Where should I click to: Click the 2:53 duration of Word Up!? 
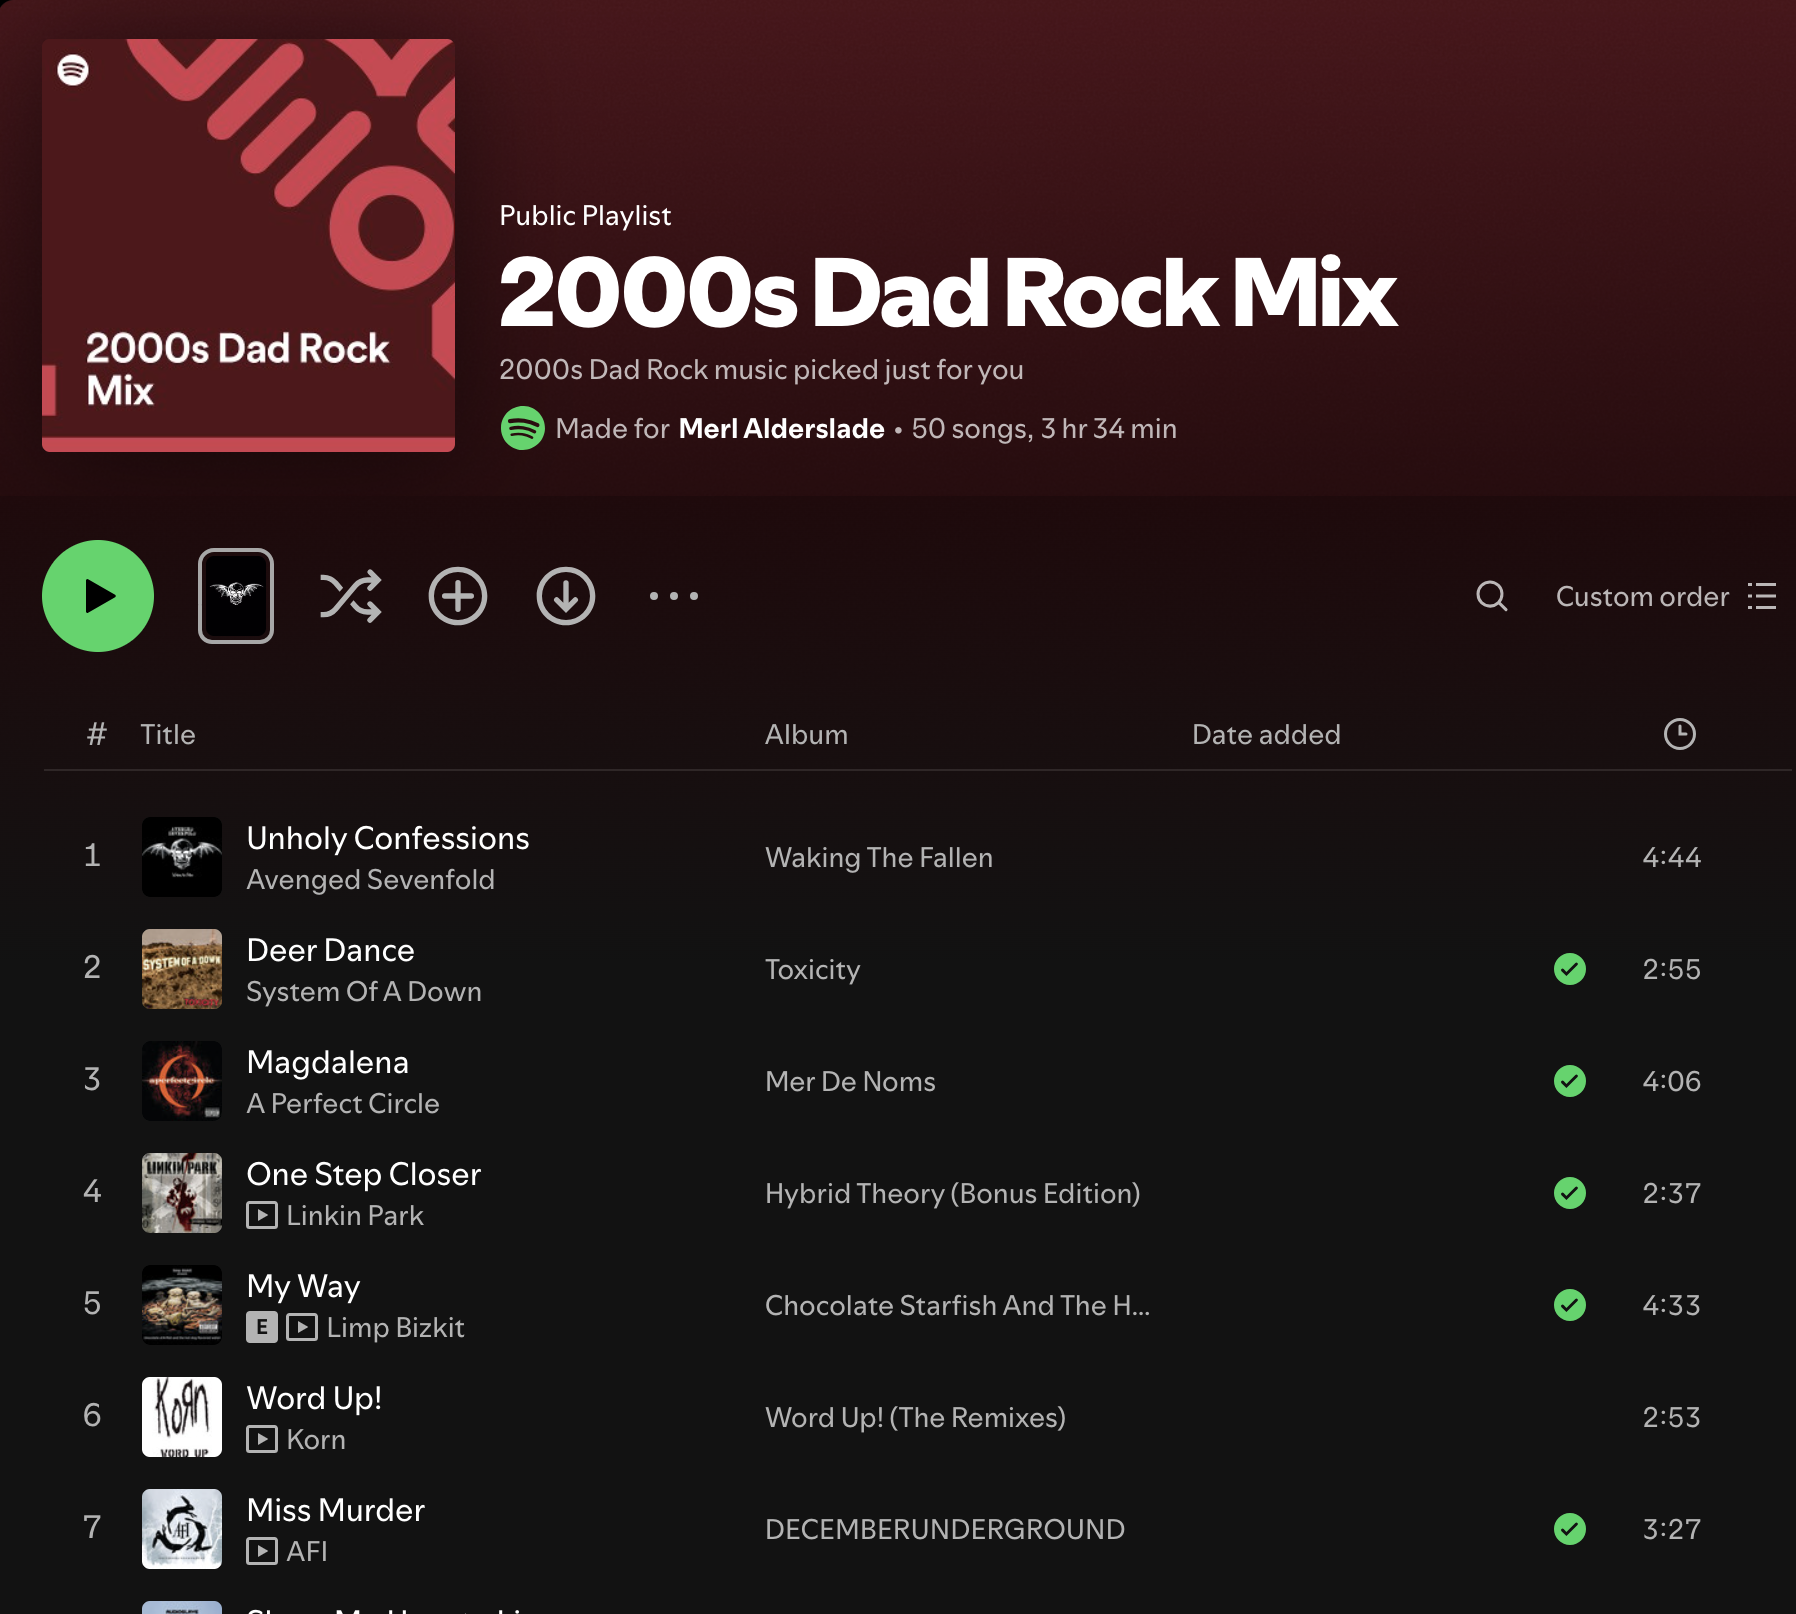pos(1671,1417)
